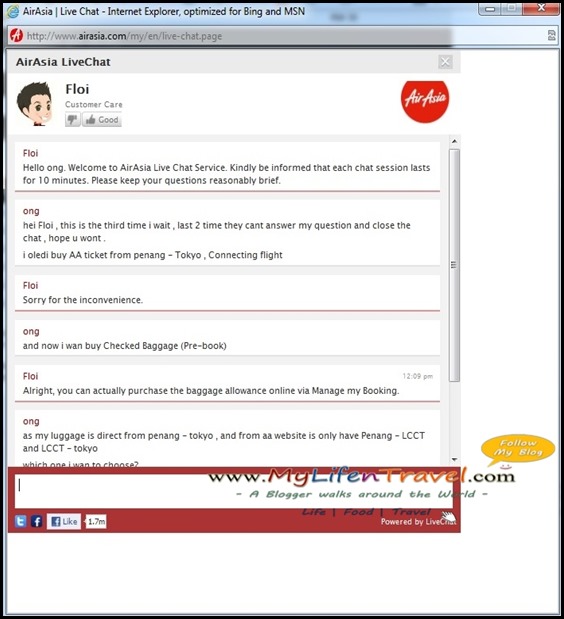The height and width of the screenshot is (619, 564).
Task: Click the compatibility view icon in the address bar
Action: (552, 36)
